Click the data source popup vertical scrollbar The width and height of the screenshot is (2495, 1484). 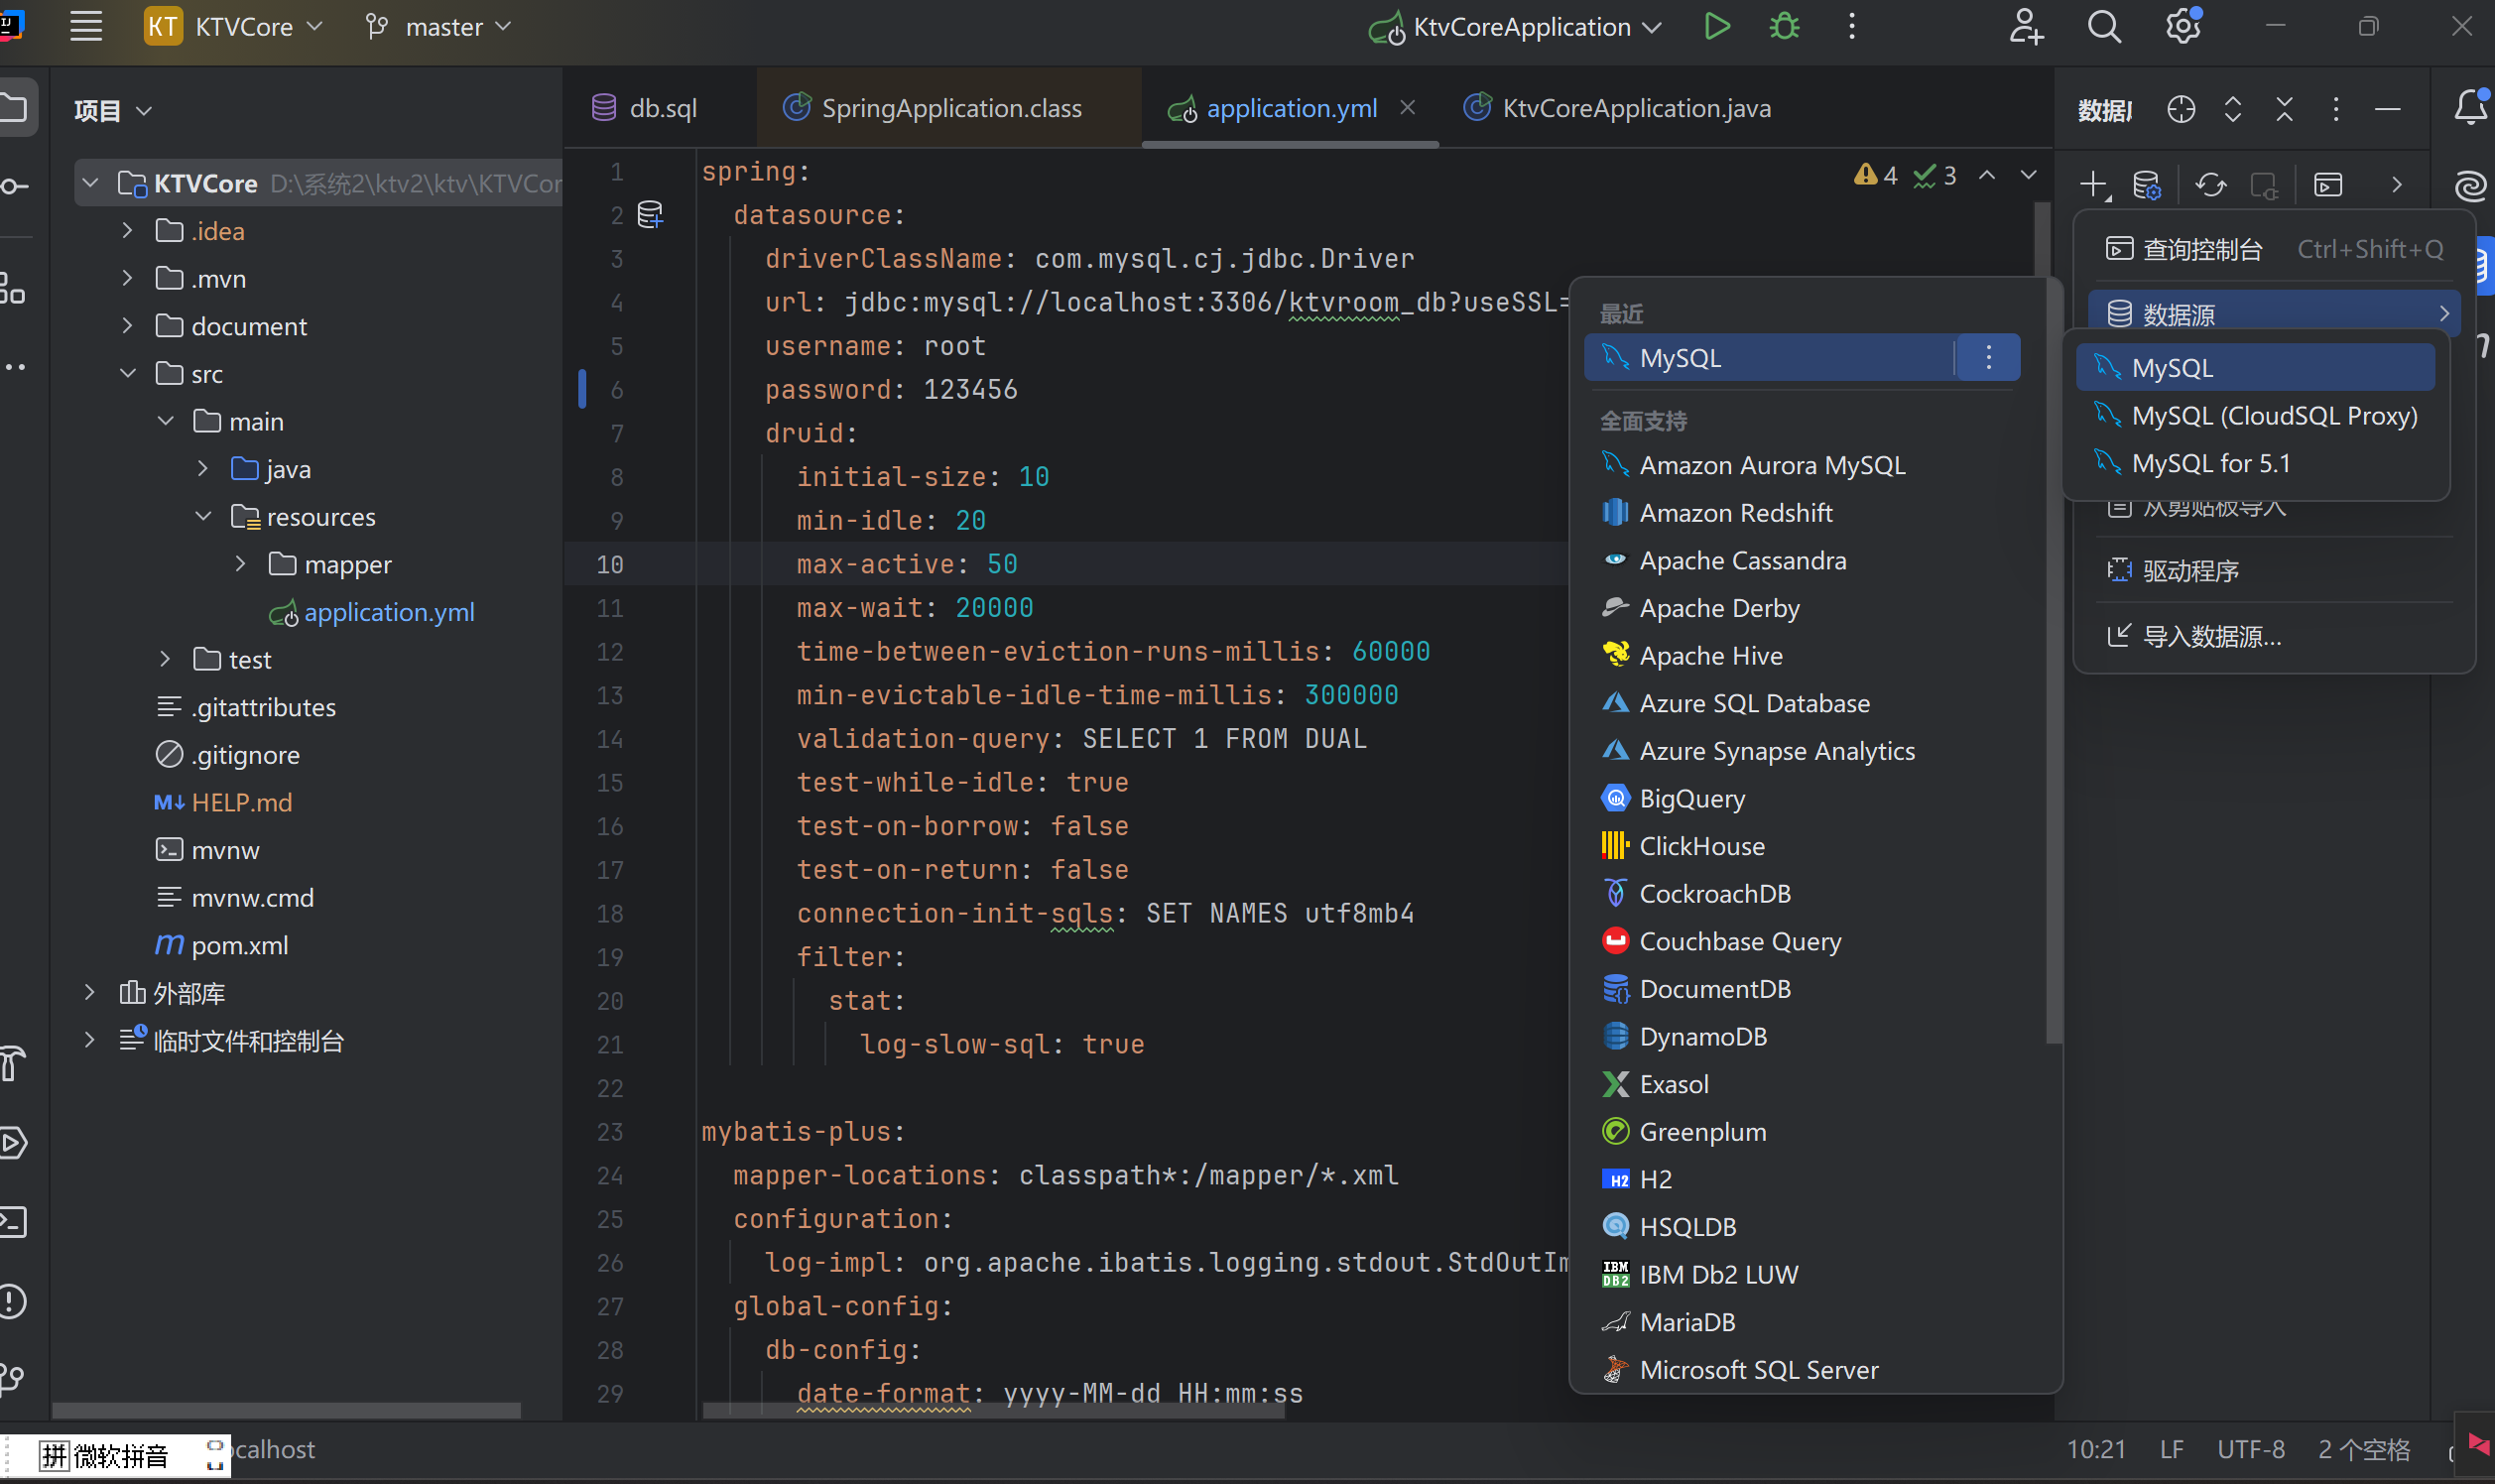click(2053, 660)
